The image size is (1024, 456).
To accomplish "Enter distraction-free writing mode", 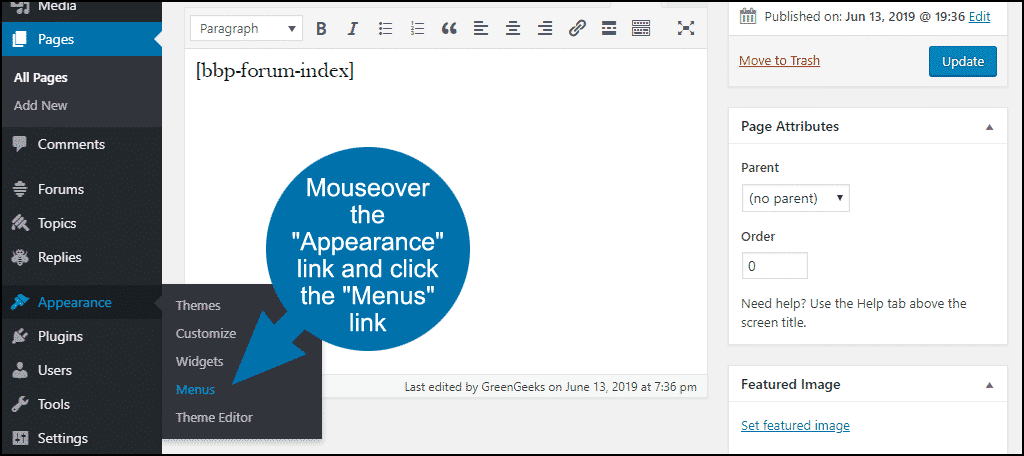I will 685,28.
